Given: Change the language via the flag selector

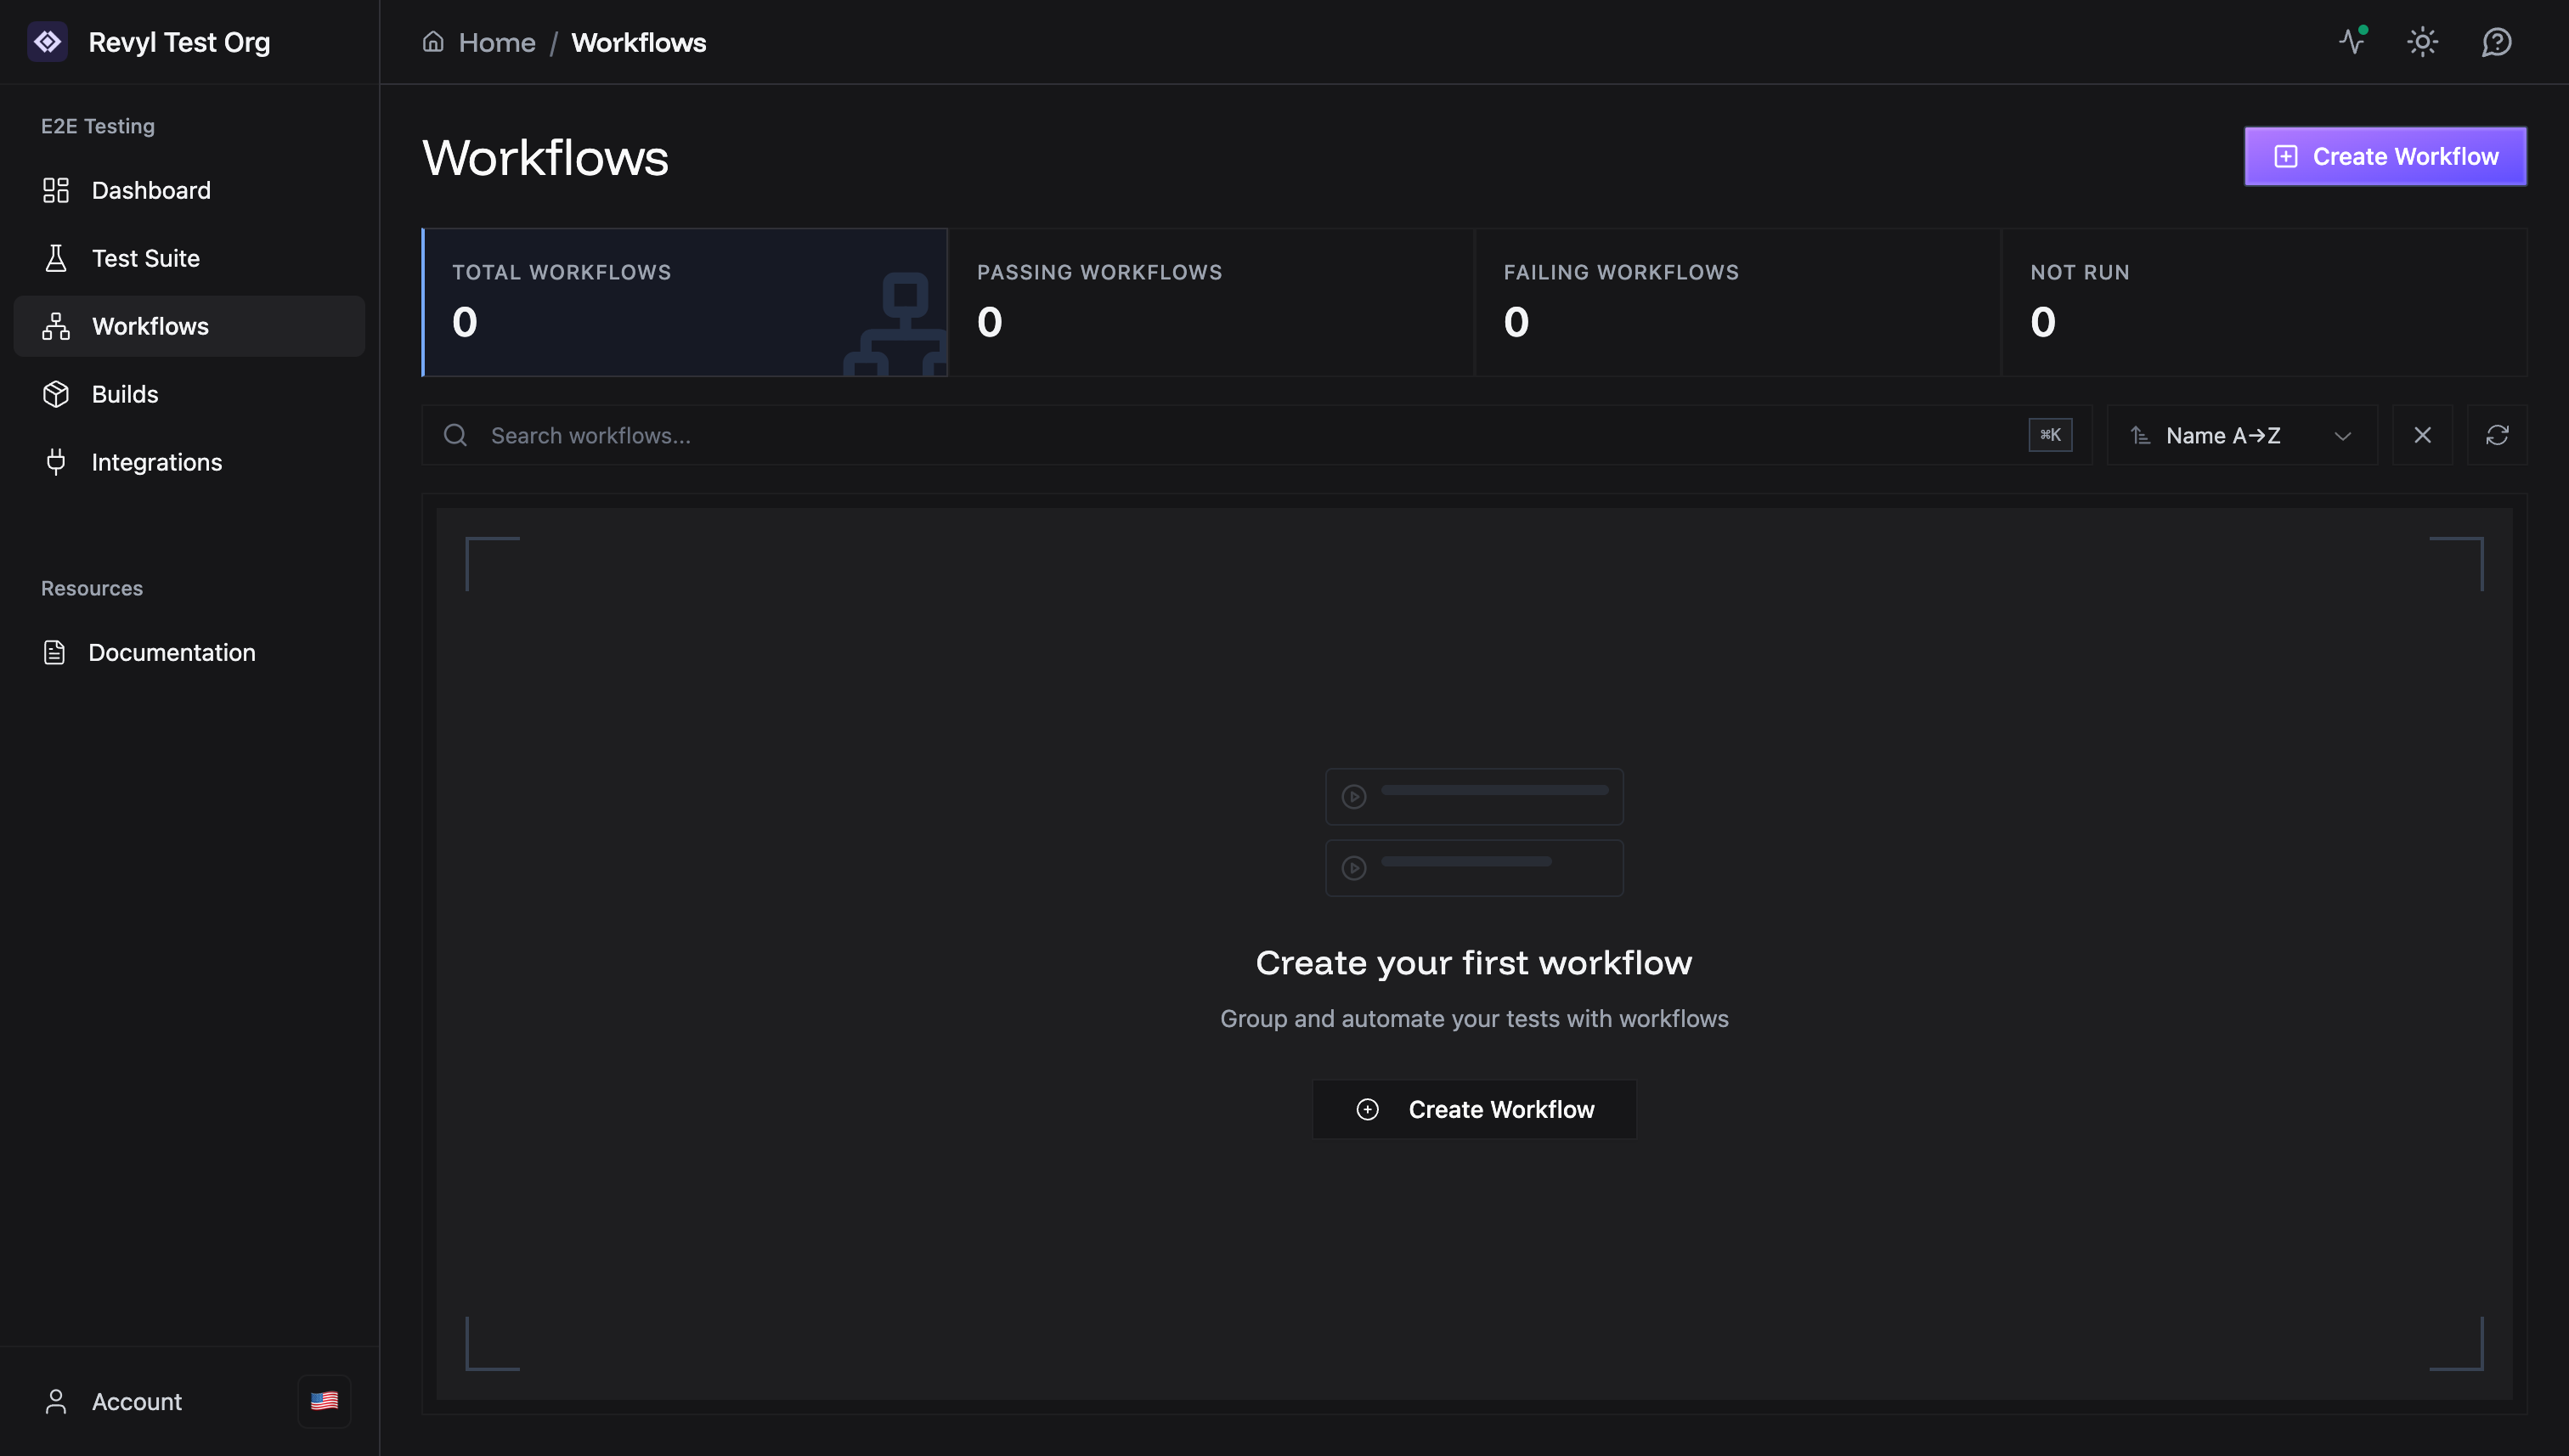Looking at the screenshot, I should [x=323, y=1400].
